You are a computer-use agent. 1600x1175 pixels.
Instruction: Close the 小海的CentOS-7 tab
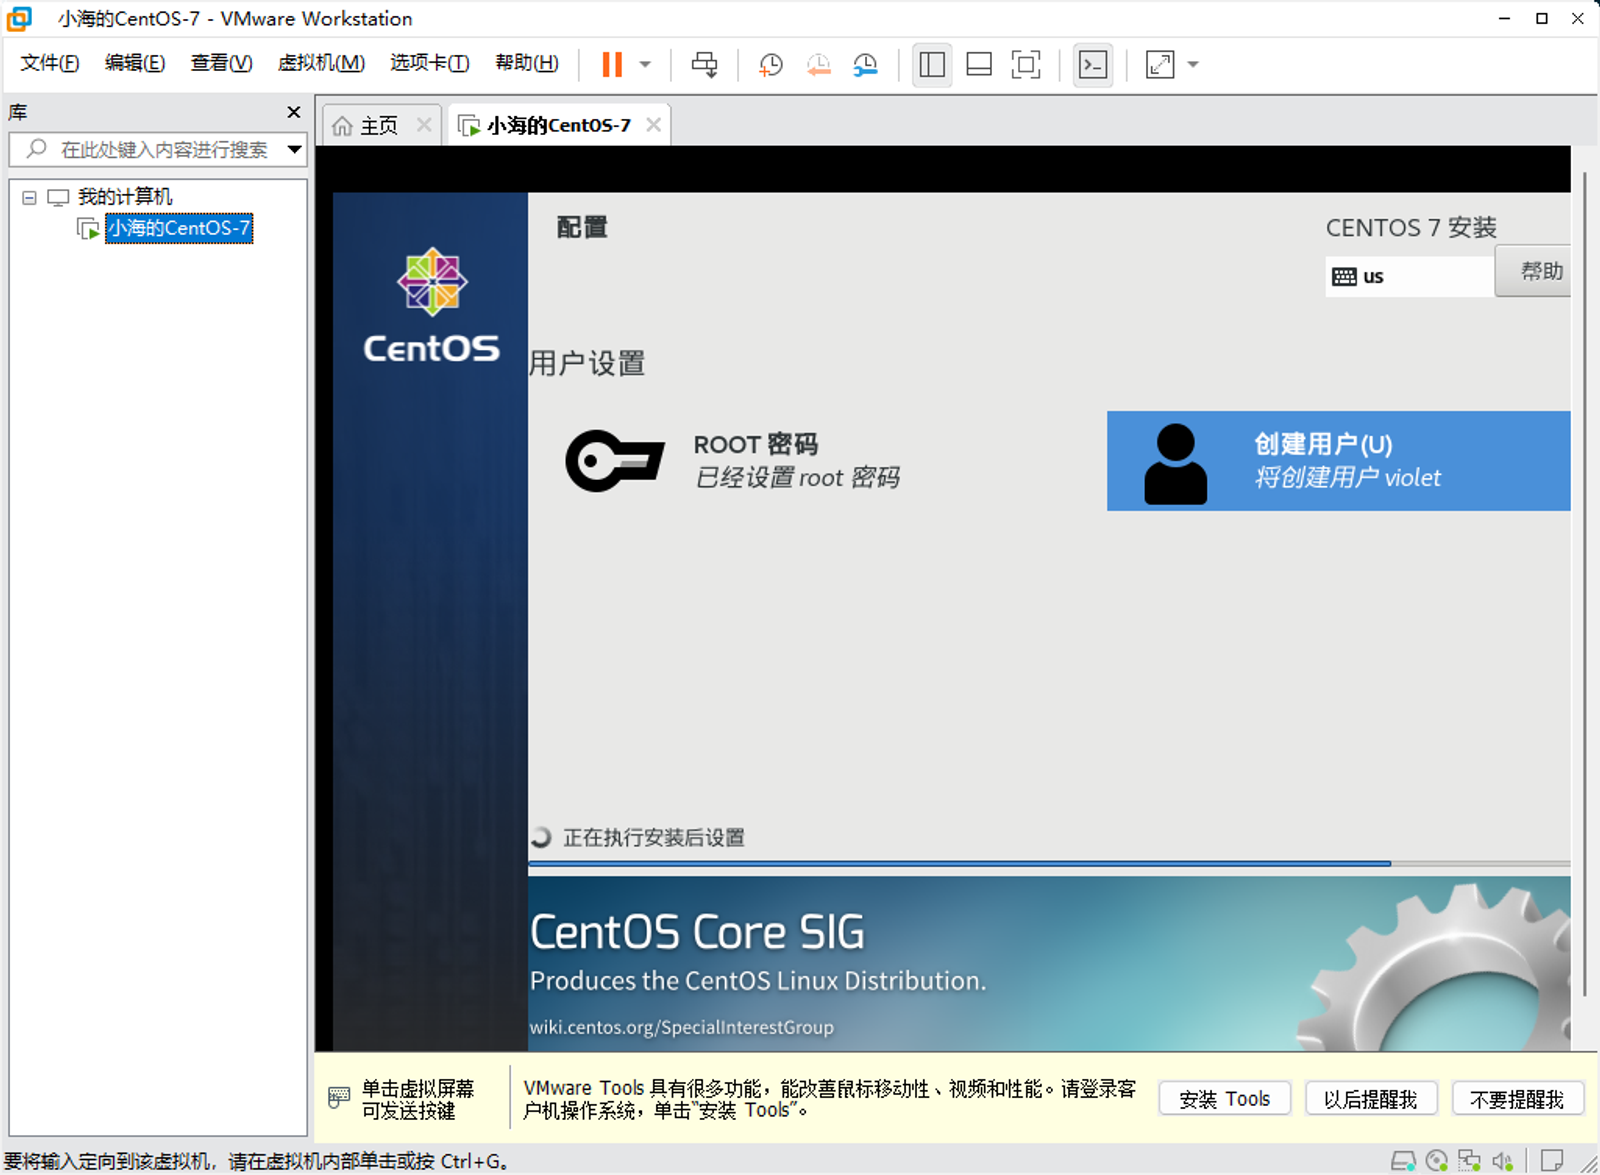(x=653, y=125)
